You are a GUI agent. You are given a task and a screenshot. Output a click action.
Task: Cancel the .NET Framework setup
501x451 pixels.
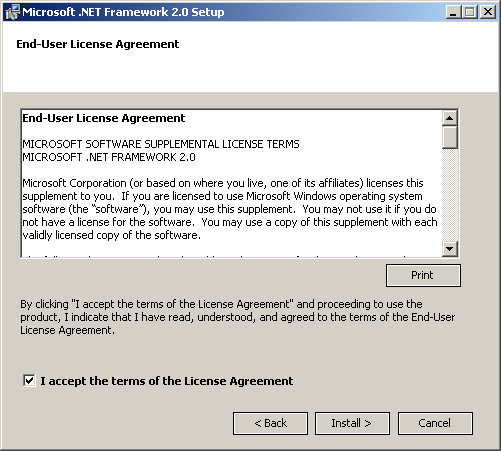435,423
